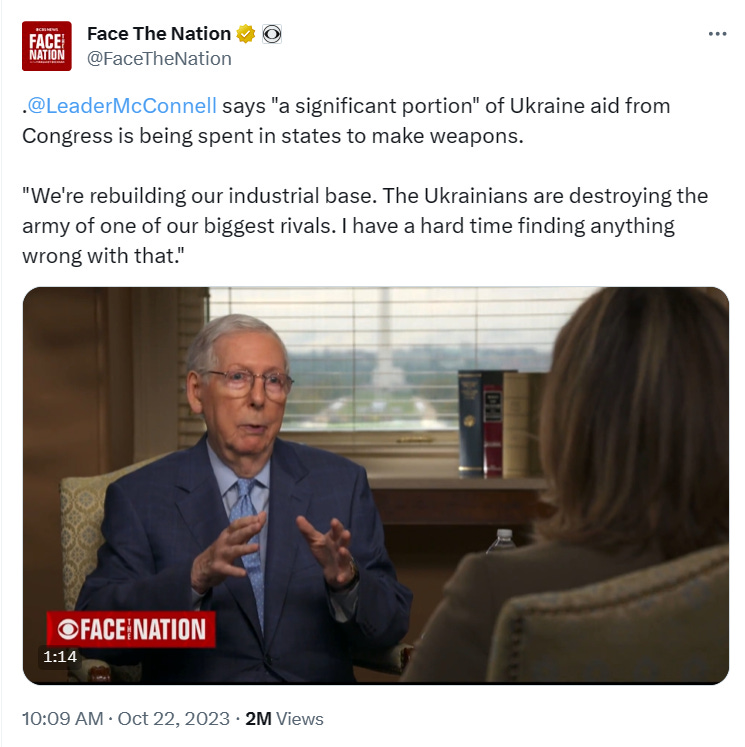Open the three-dot more options menu
The height and width of the screenshot is (747, 745).
[717, 34]
